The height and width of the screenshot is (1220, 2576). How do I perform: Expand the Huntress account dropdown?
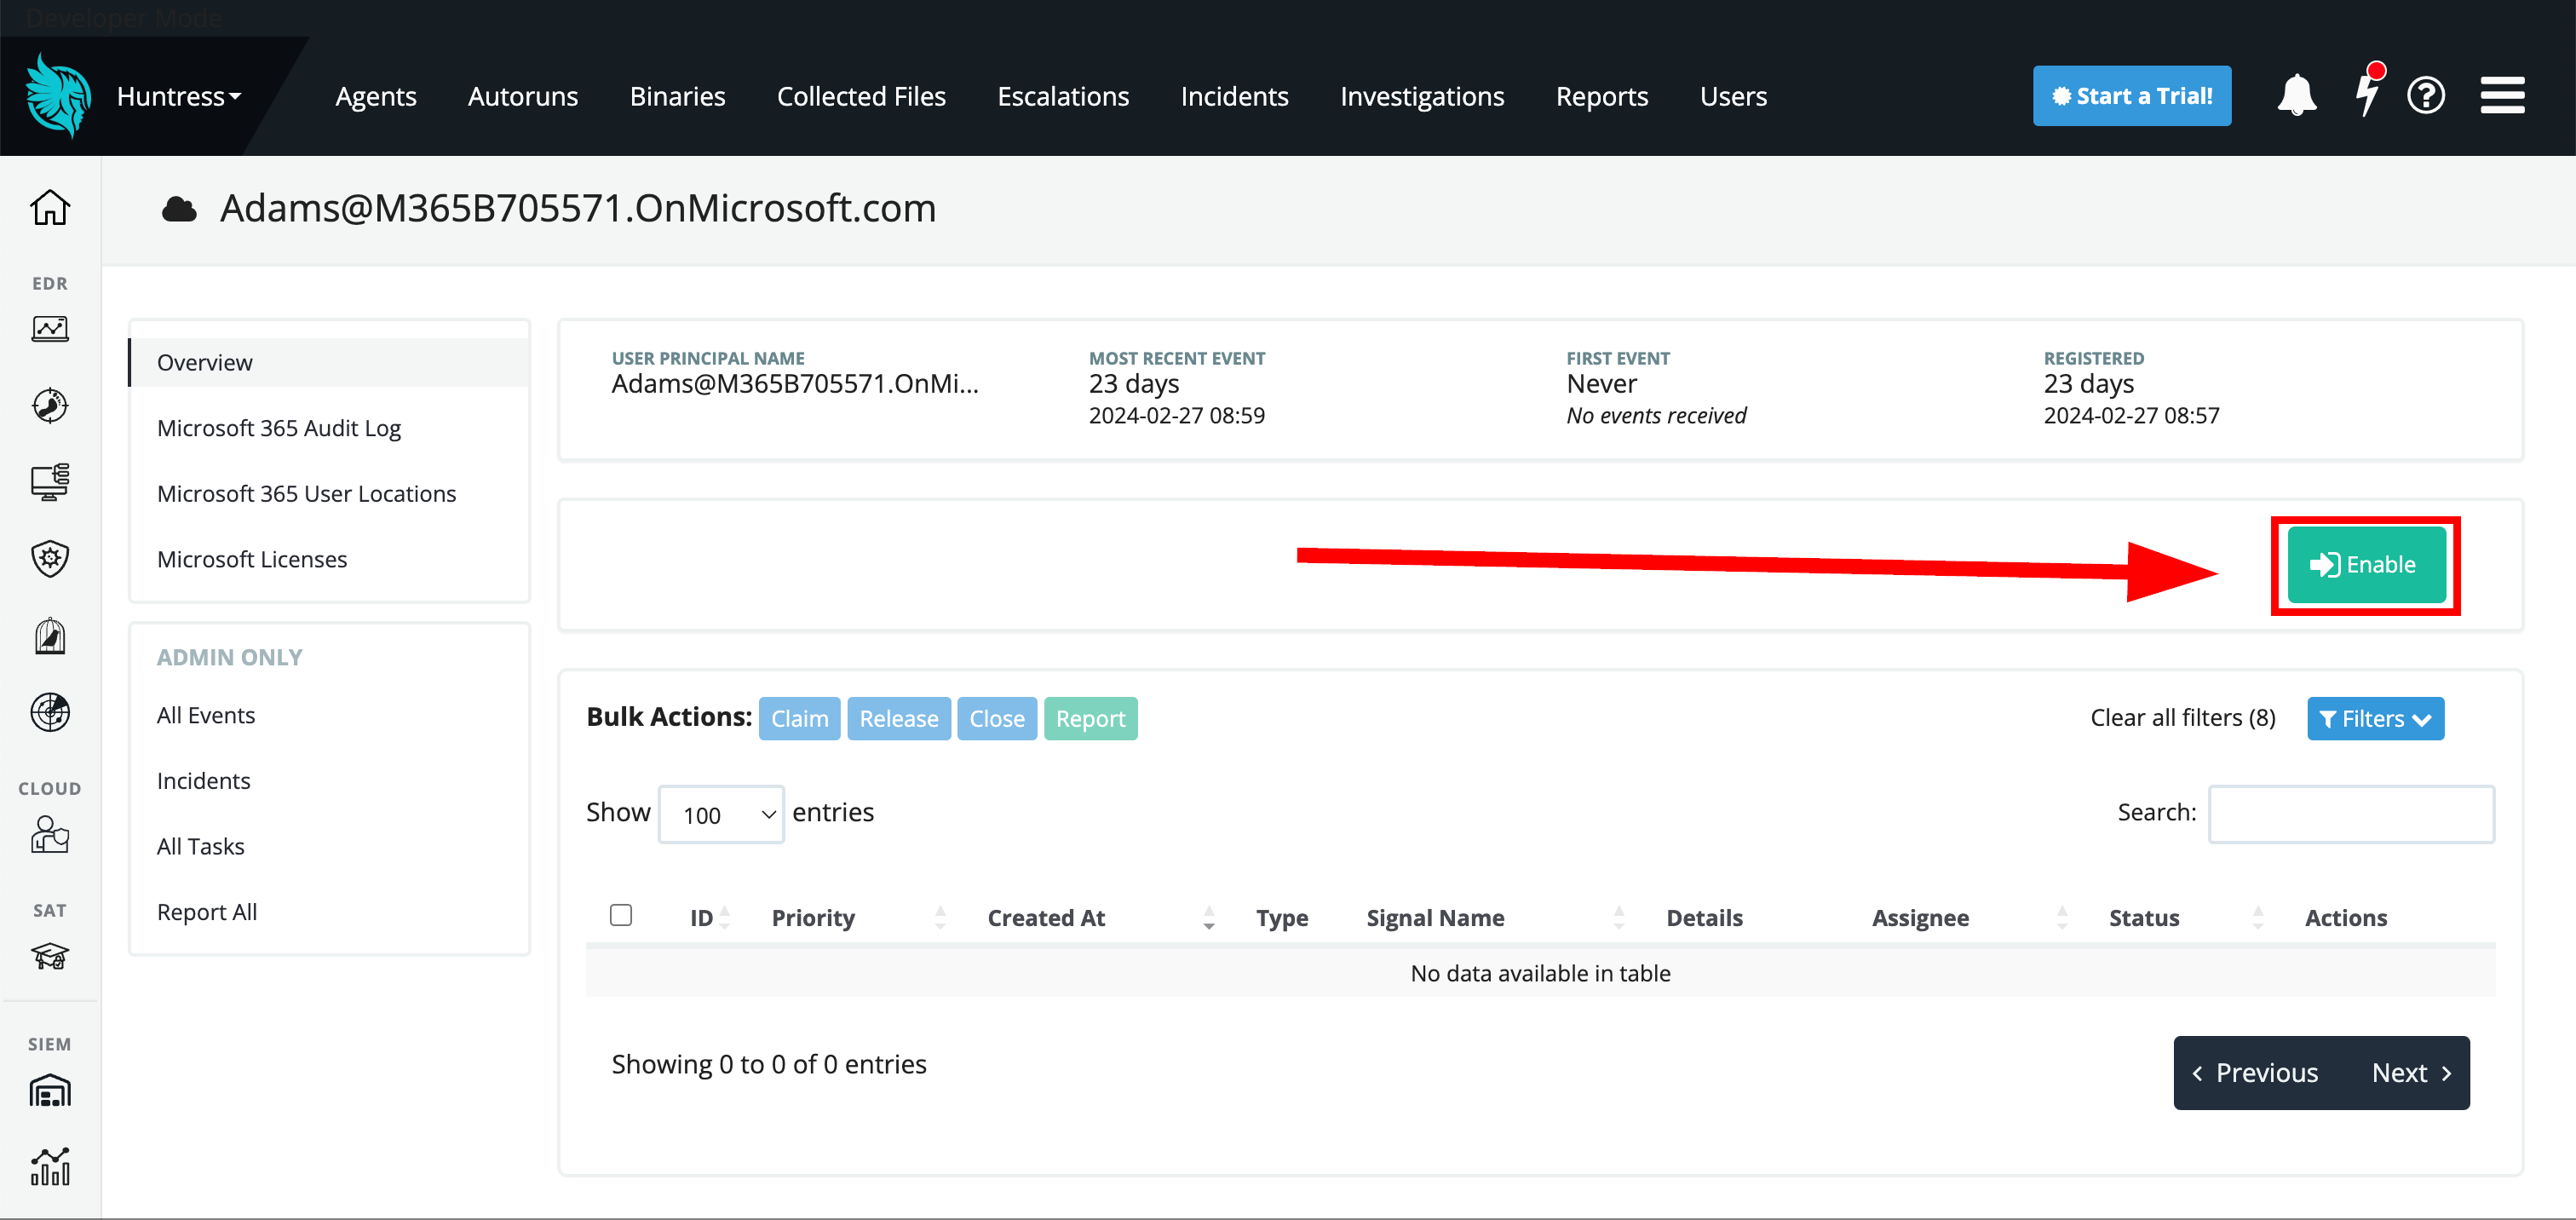[x=179, y=96]
